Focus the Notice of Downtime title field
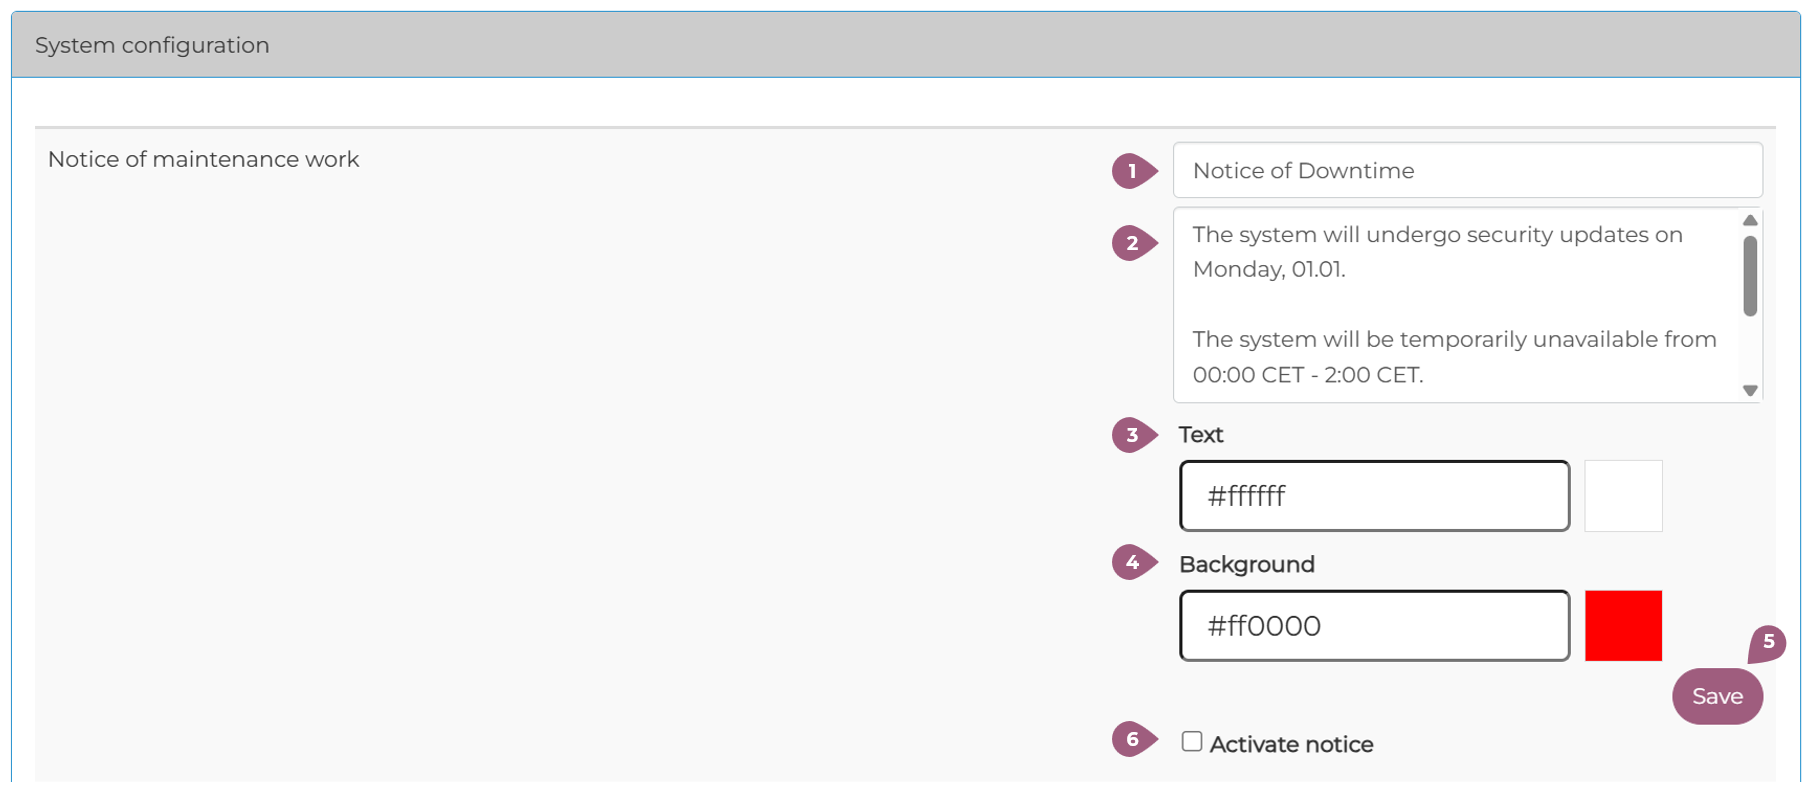Screen dimensions: 1809x791 [x=1466, y=171]
